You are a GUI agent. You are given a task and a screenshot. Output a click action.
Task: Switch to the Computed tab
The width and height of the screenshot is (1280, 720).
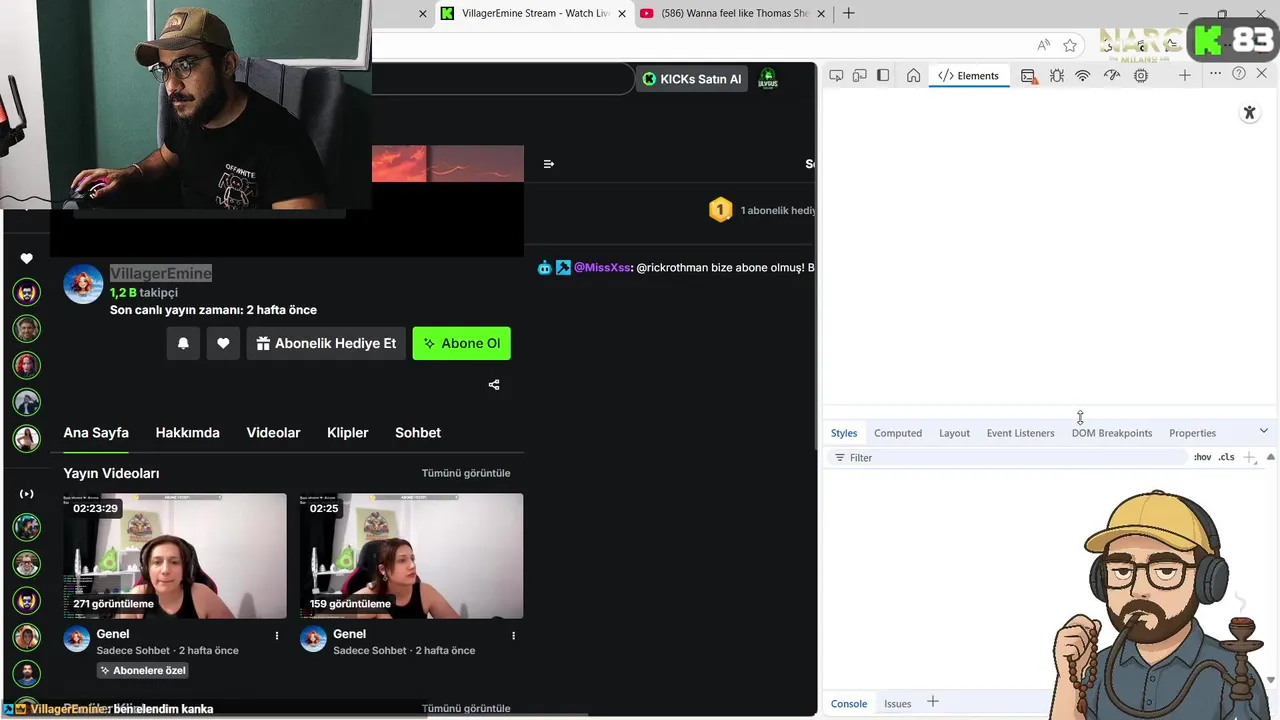(x=898, y=433)
